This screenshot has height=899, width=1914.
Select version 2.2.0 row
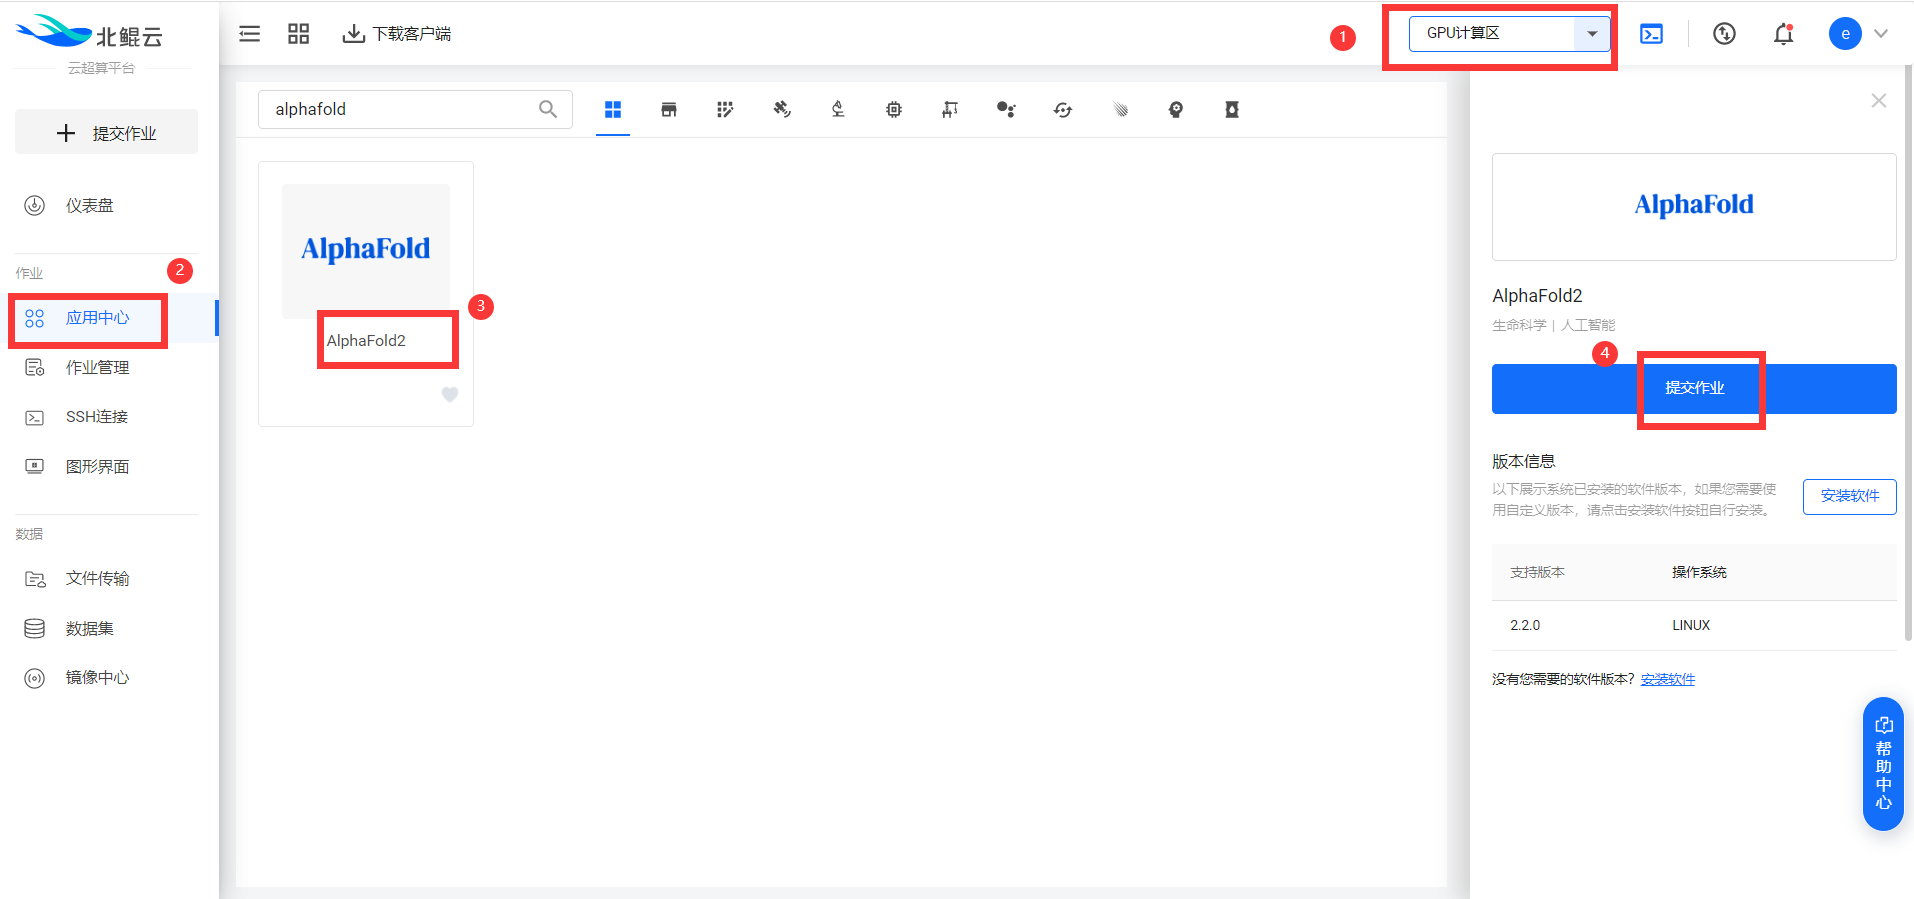[x=1694, y=625]
